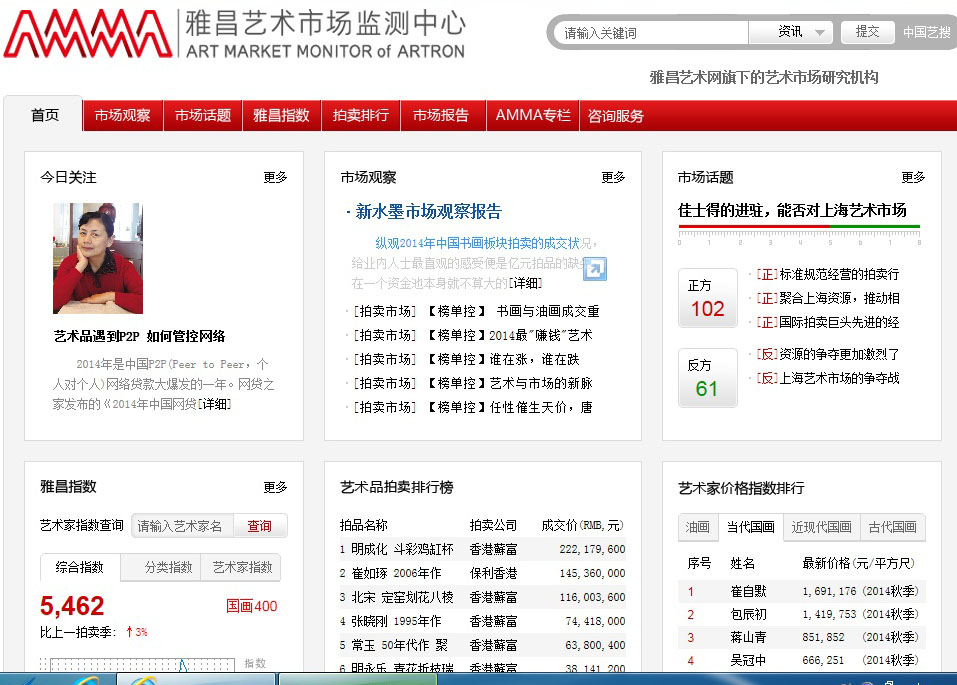
Task: Click the AMMA logo
Action: [88, 34]
